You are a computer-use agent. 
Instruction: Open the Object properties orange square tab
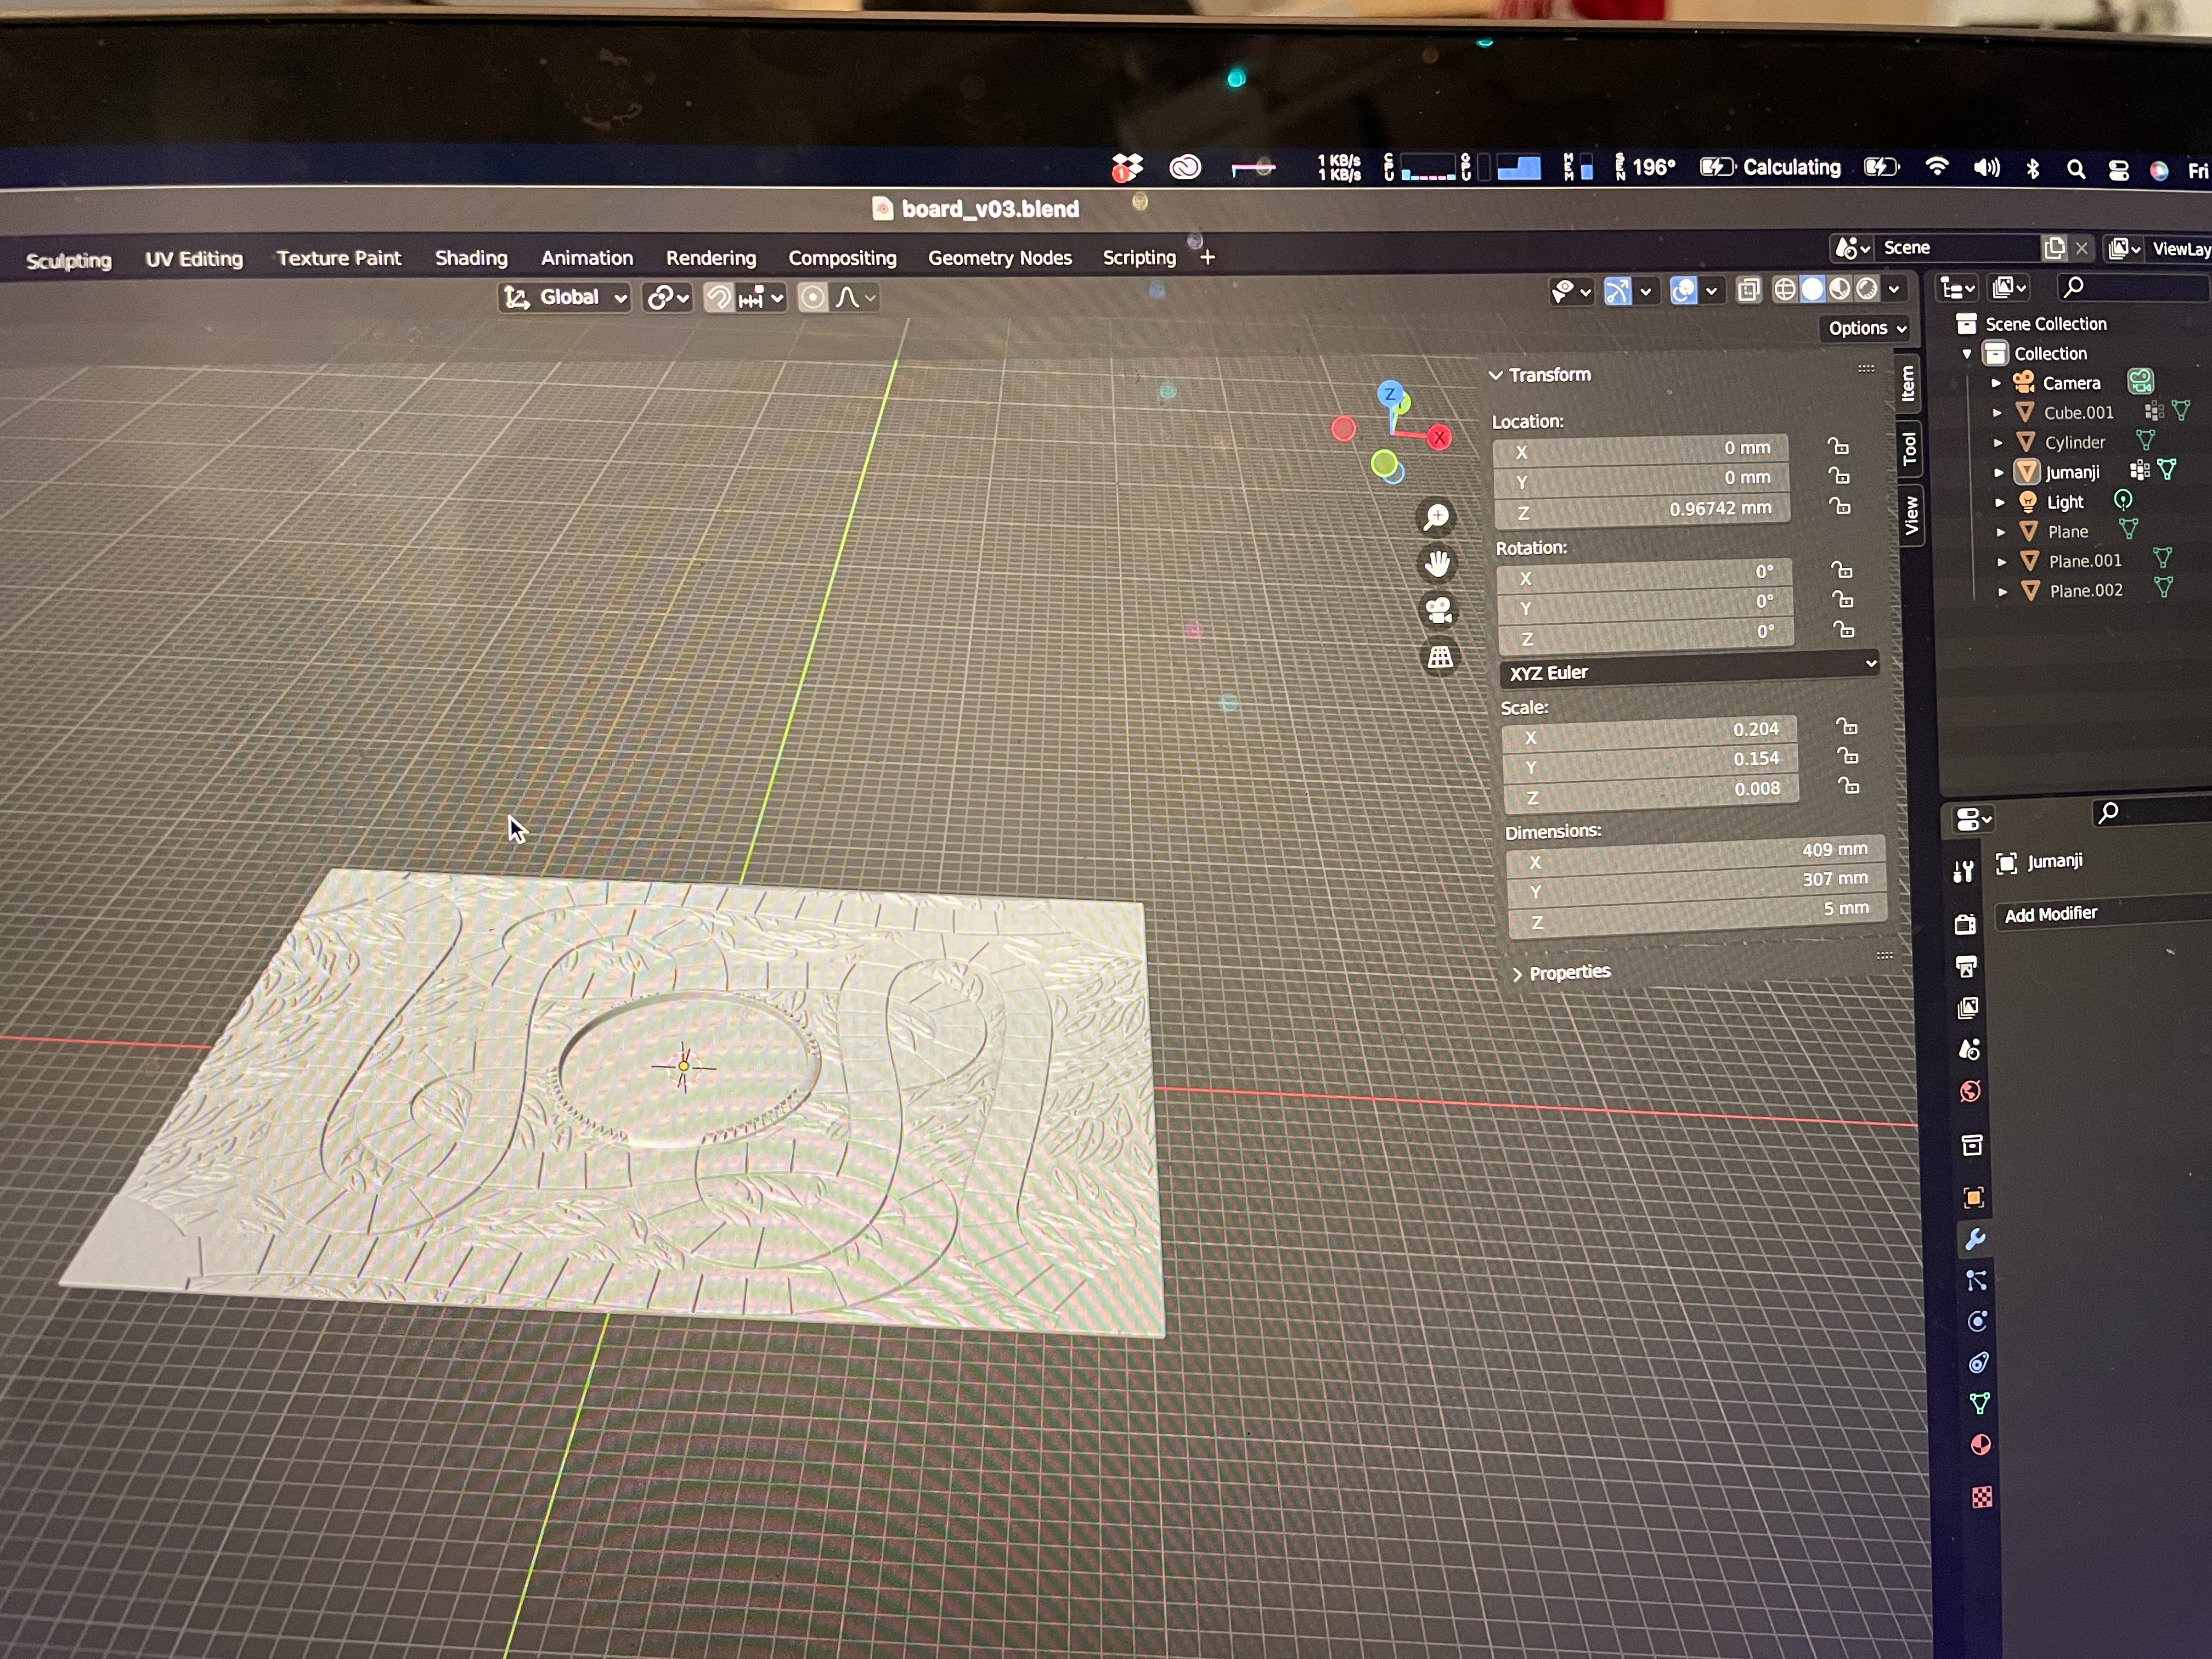click(x=1973, y=1198)
